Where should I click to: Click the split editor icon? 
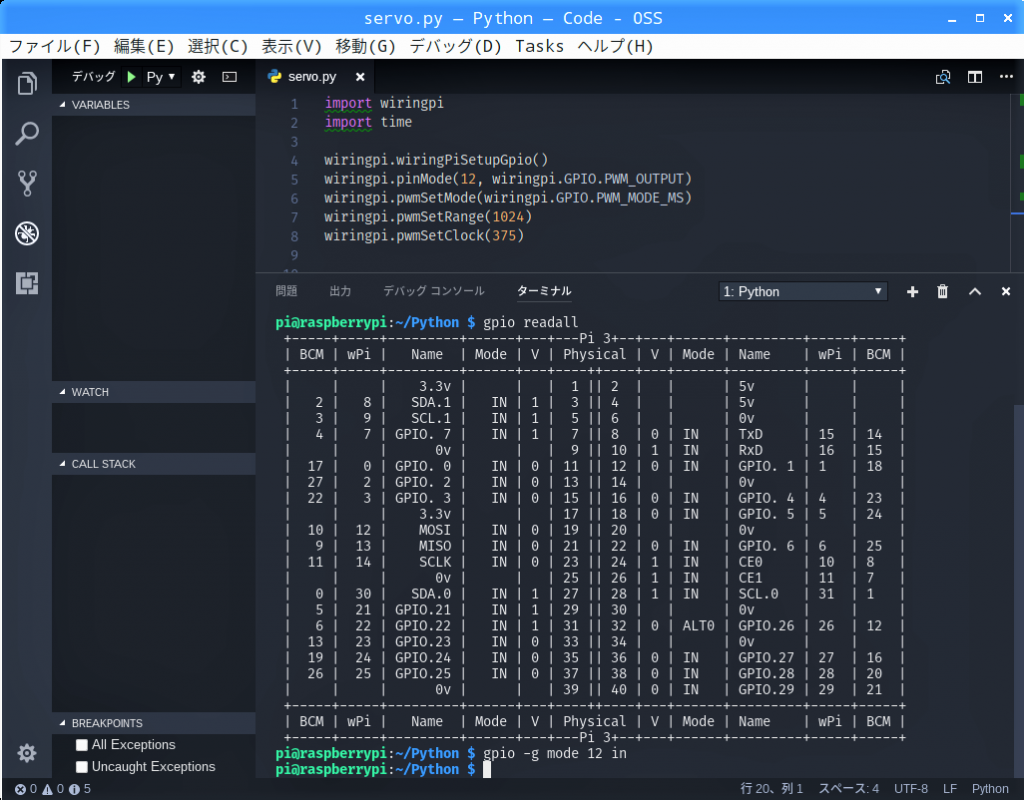pyautogui.click(x=974, y=77)
